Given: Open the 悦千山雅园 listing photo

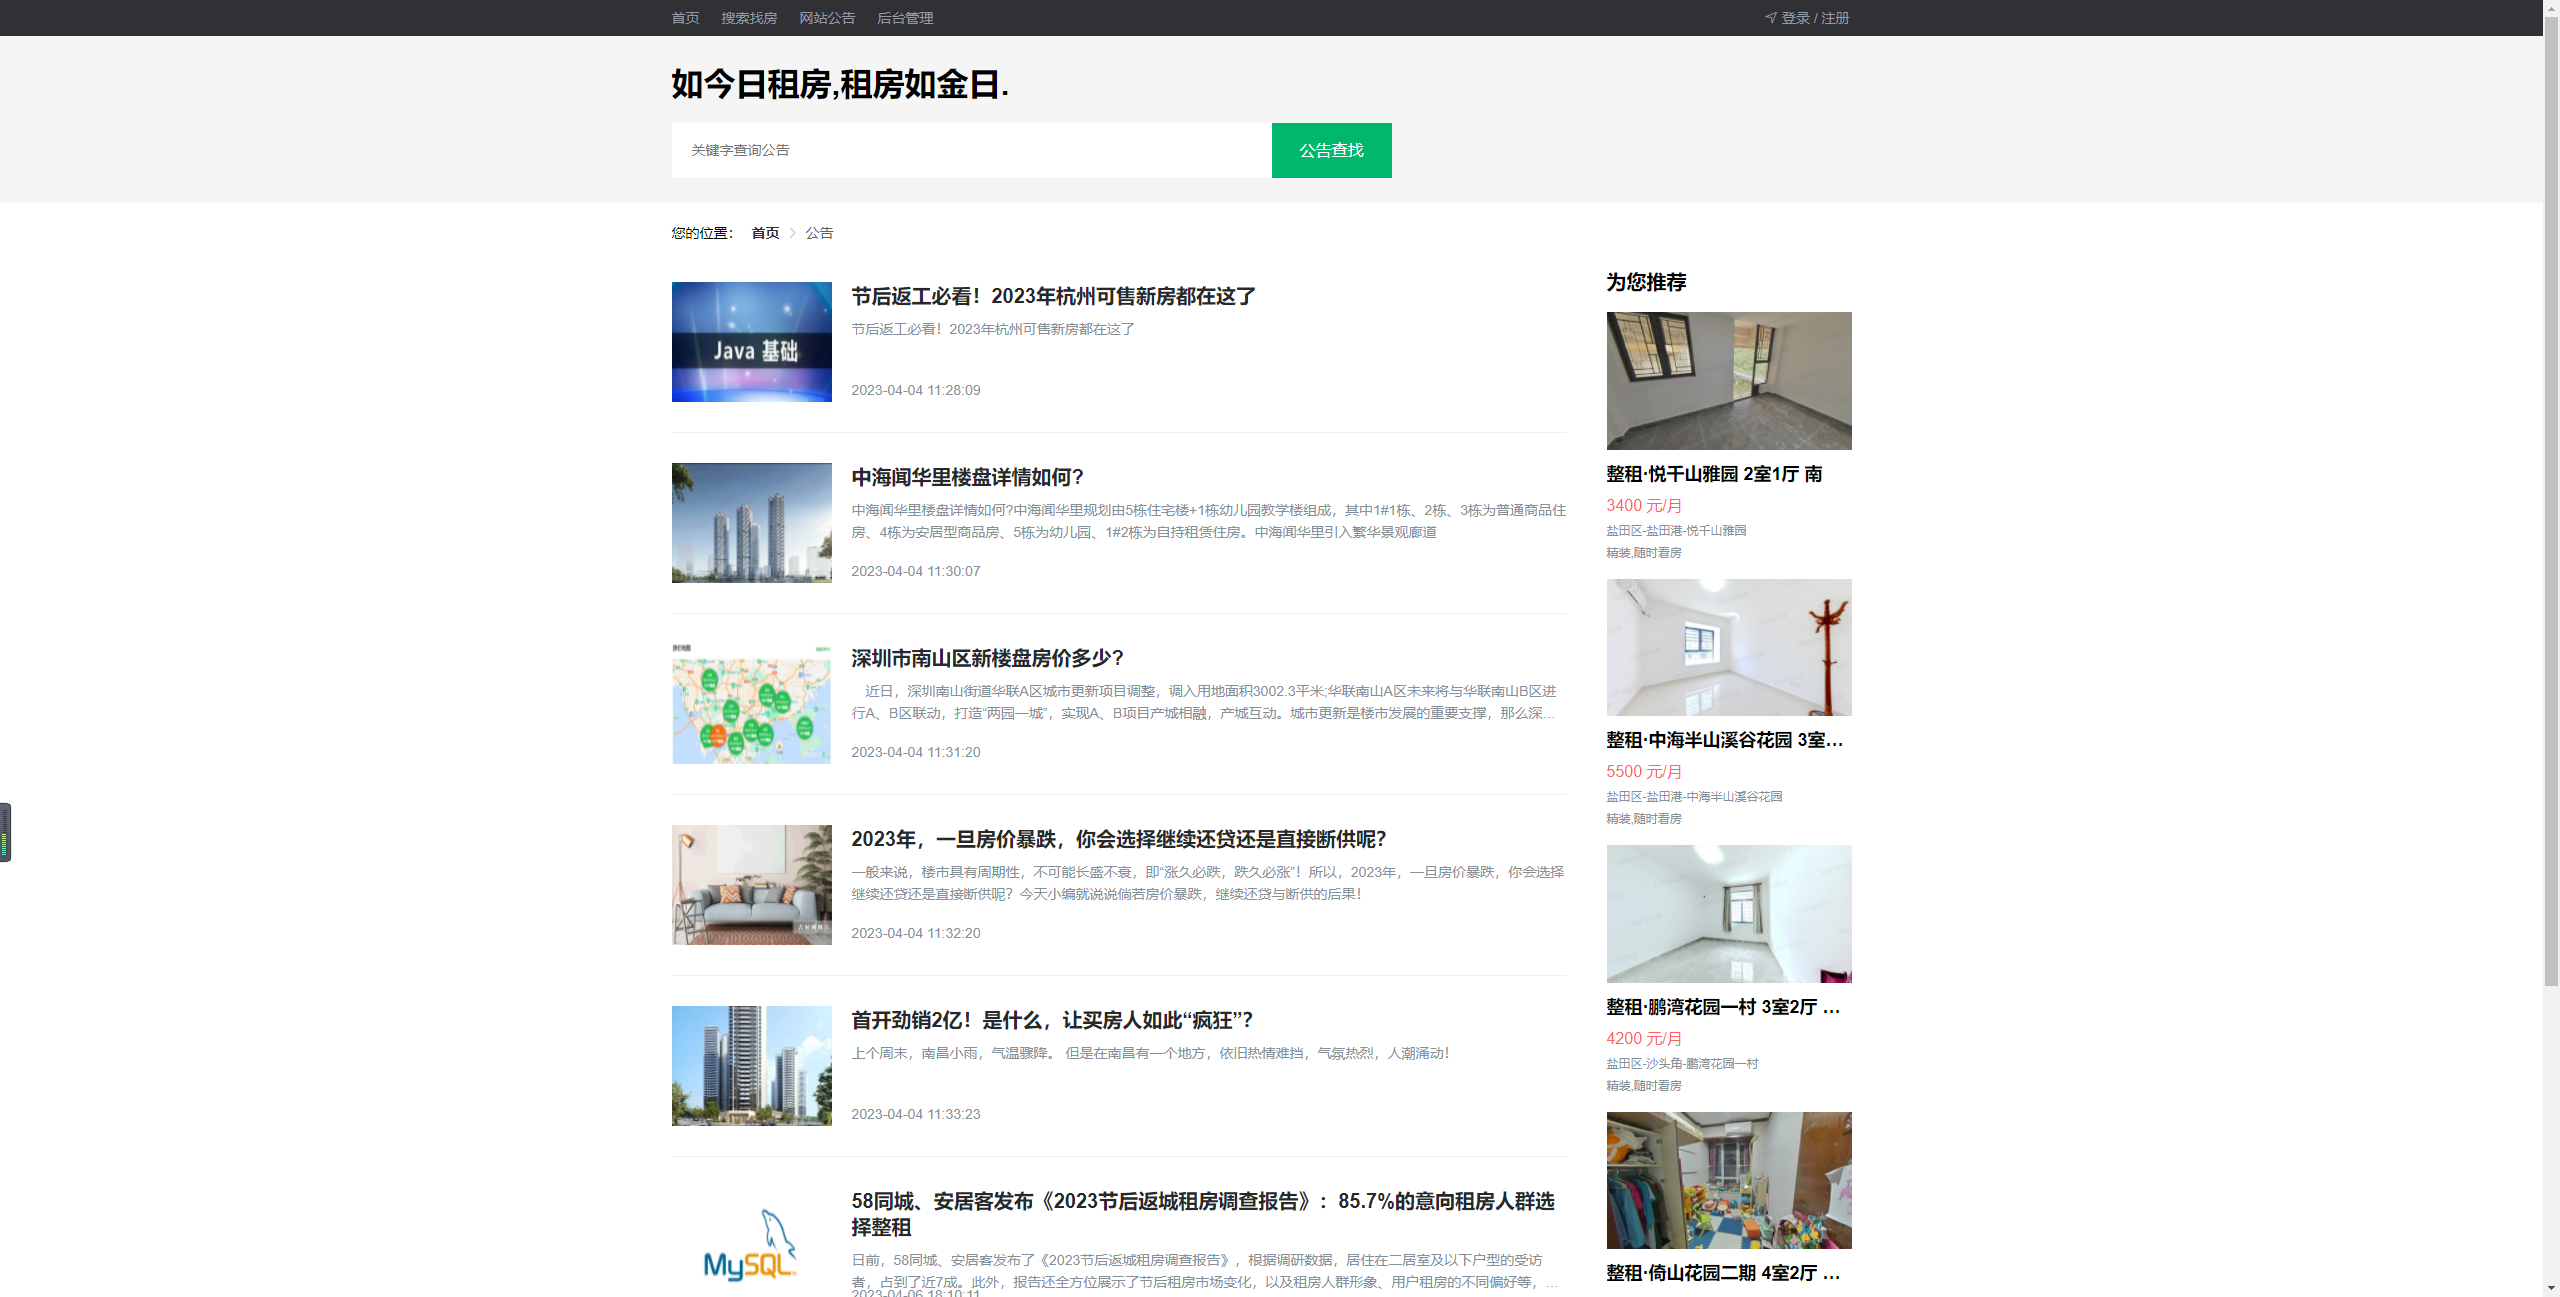Looking at the screenshot, I should 1728,380.
